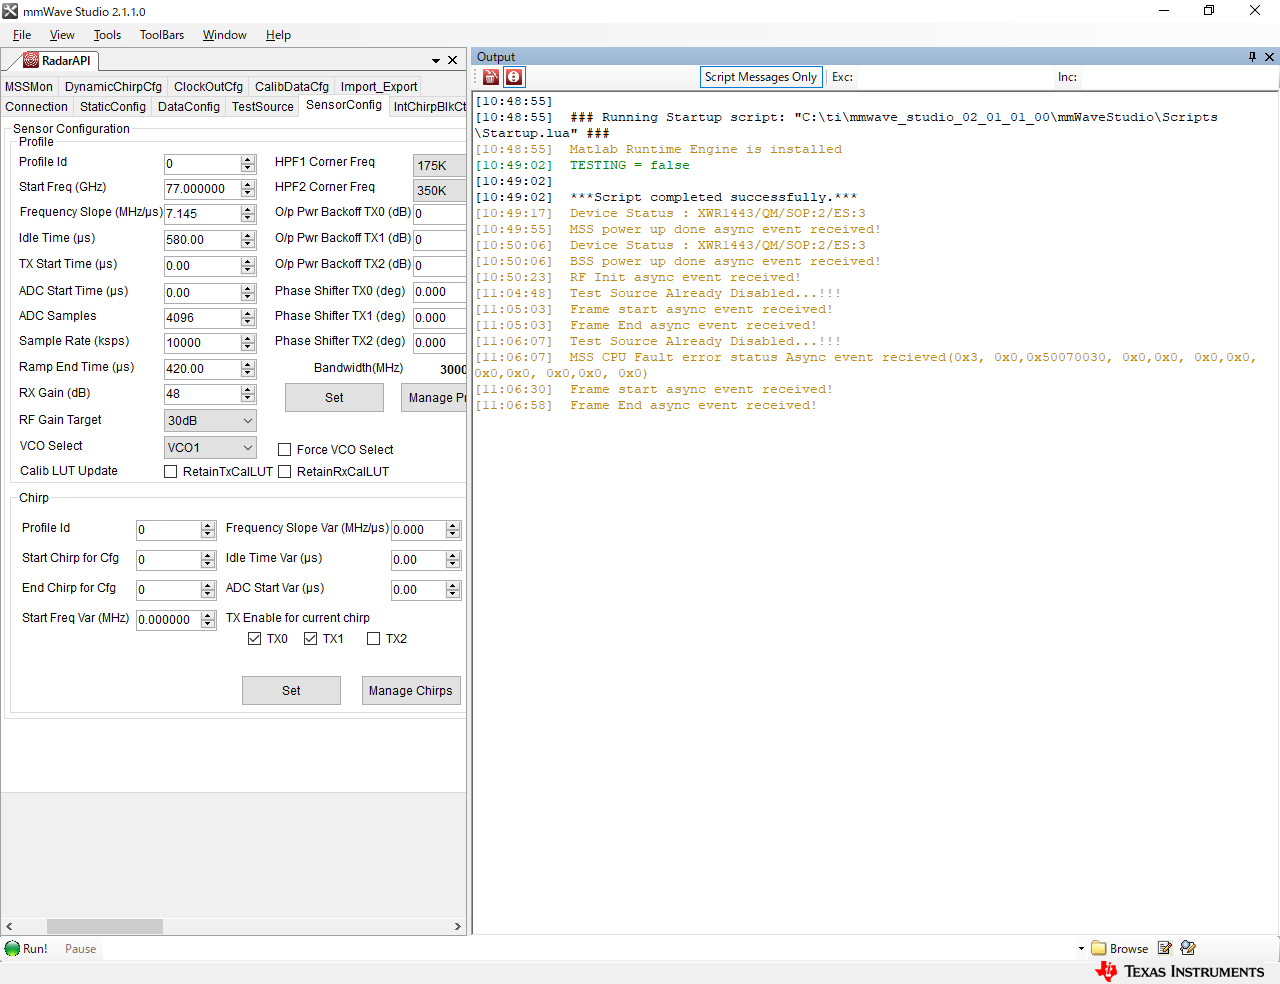The image size is (1280, 984).
Task: Click the Browse button label
Action: 1129,949
